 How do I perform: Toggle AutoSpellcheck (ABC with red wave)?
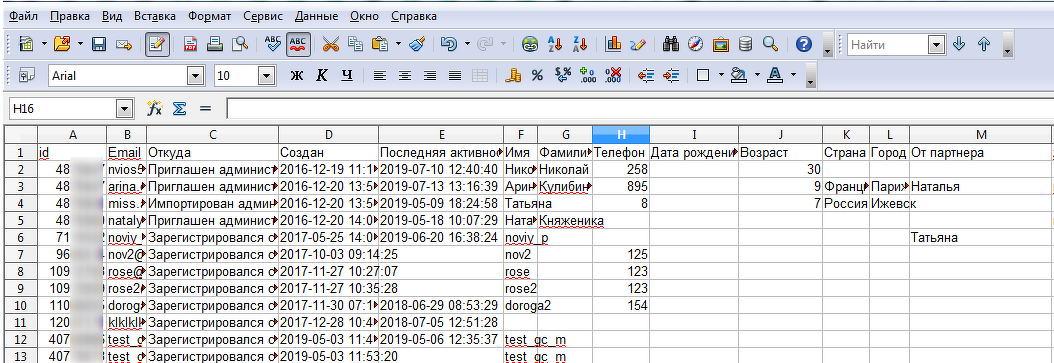click(x=298, y=44)
